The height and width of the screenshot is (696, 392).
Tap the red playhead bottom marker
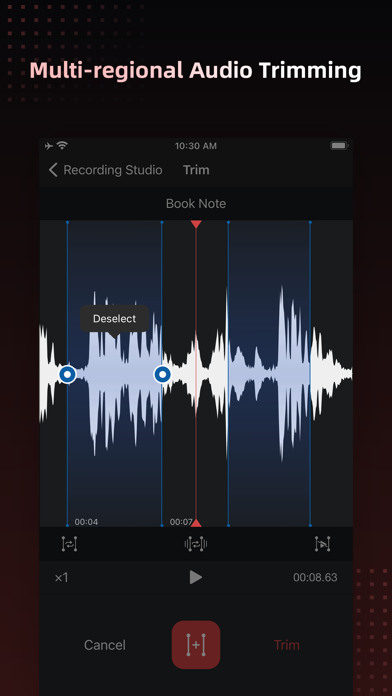tap(196, 522)
